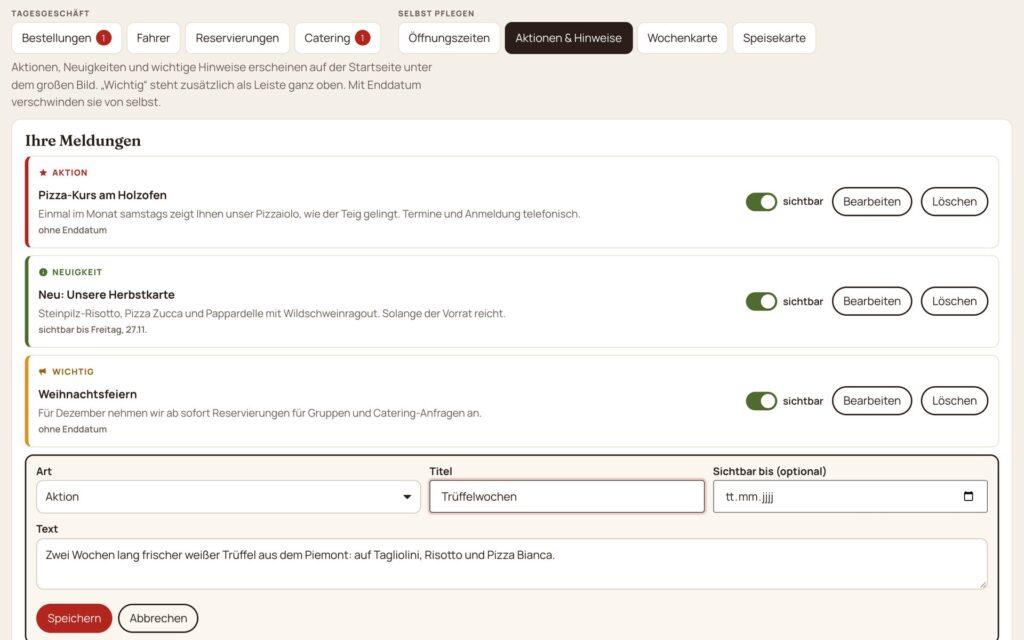Click the Sichtbar bis date field

click(850, 497)
